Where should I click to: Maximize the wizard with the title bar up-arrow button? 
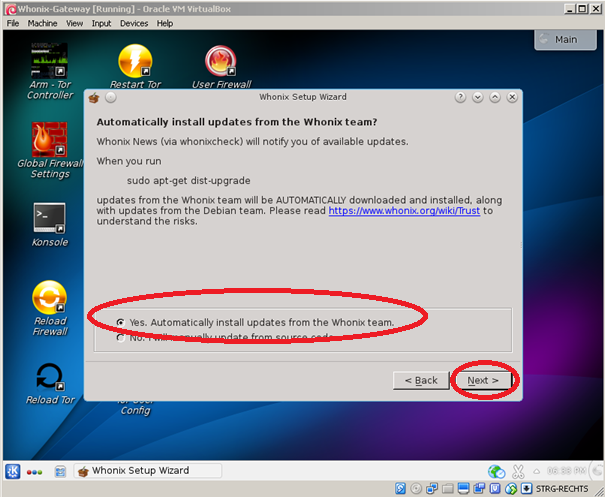(x=495, y=97)
